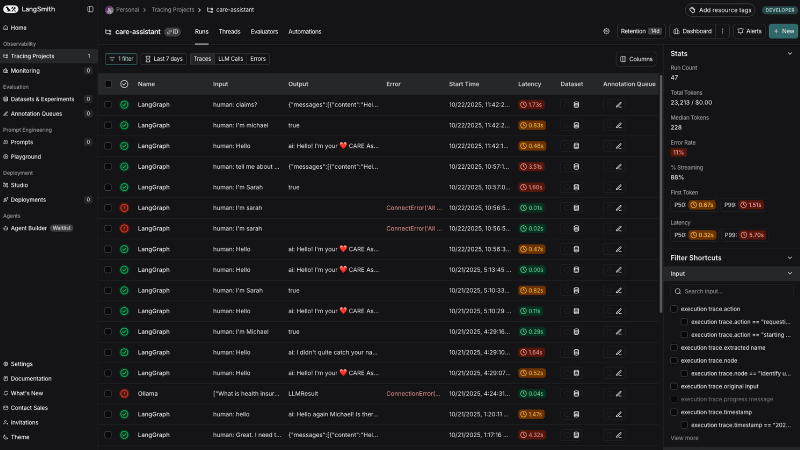Viewport: 800px width, 450px height.
Task: Check execution trace.extracted name filter
Action: (674, 347)
